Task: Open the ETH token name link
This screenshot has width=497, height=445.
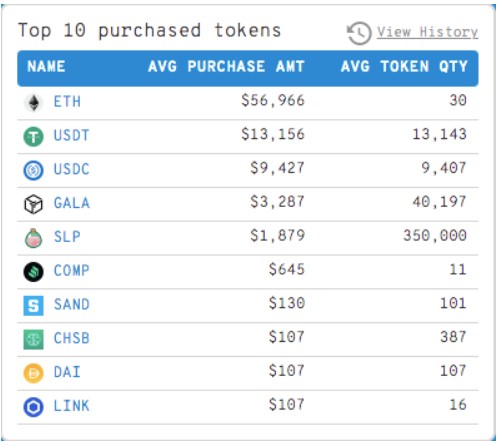Action: (67, 102)
